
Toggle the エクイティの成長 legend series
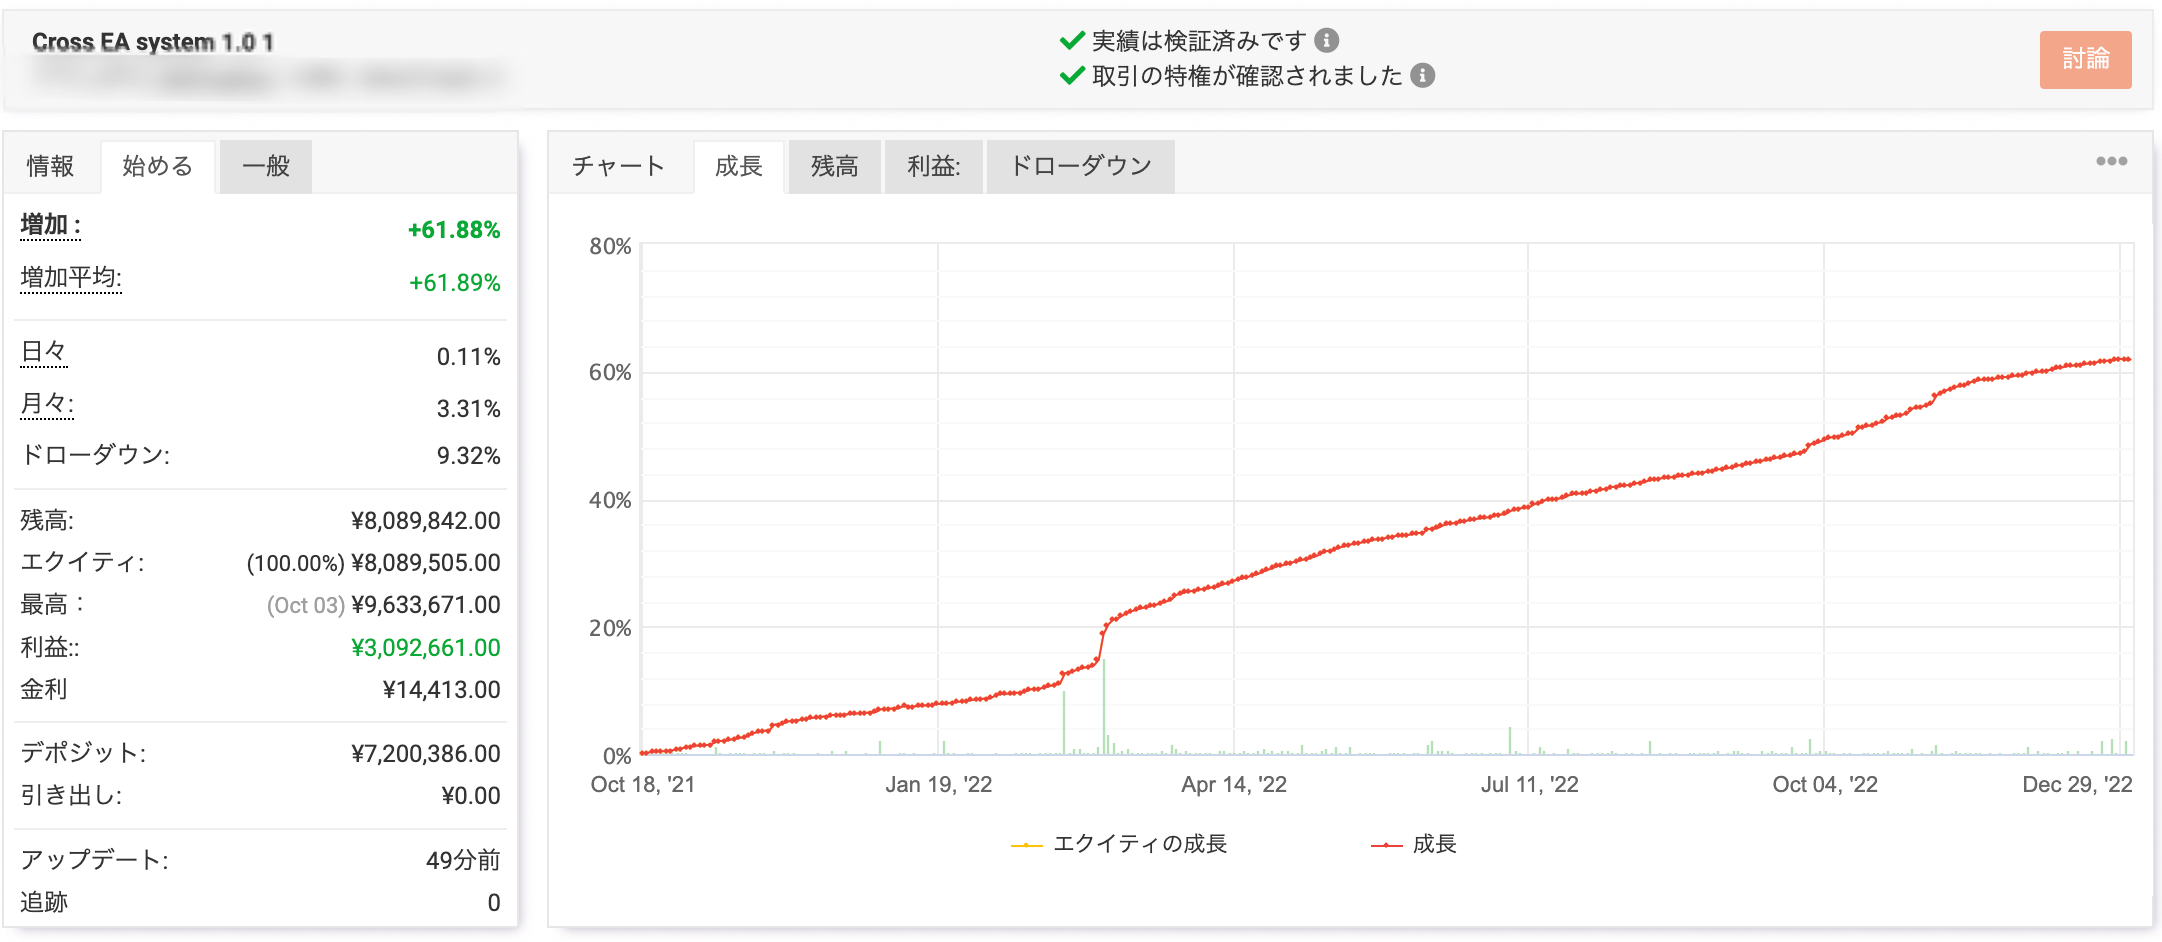(1119, 844)
